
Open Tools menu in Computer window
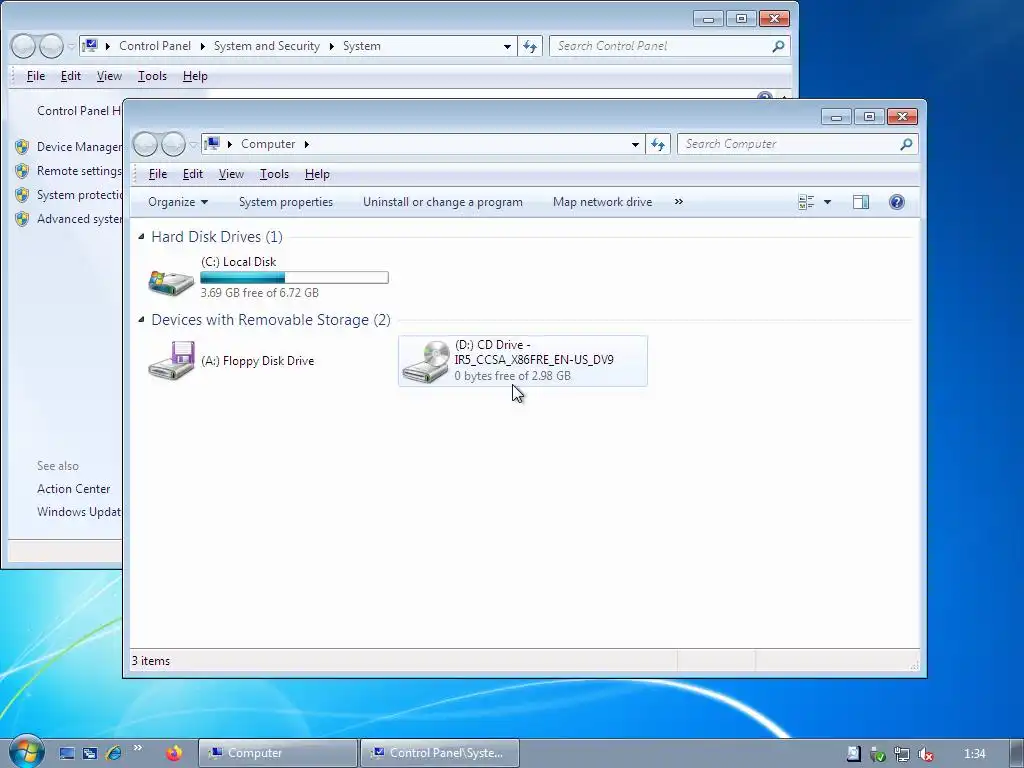point(274,174)
